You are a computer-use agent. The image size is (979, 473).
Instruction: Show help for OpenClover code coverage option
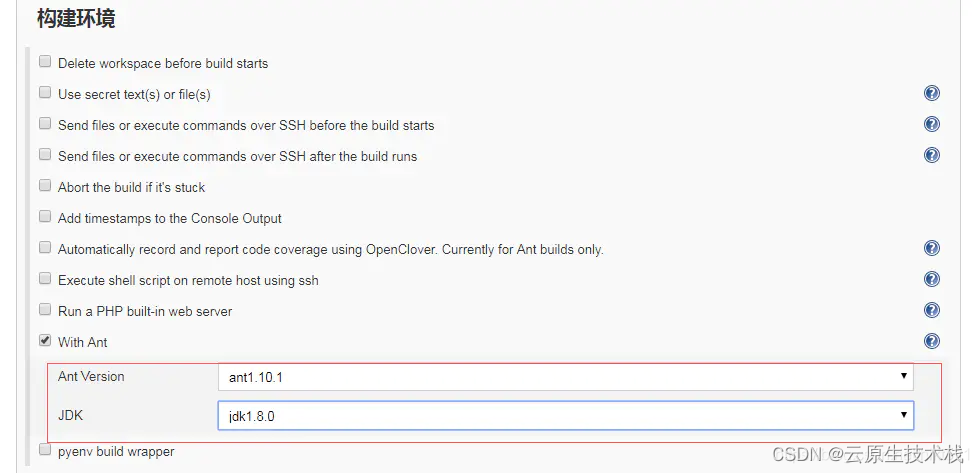(931, 249)
